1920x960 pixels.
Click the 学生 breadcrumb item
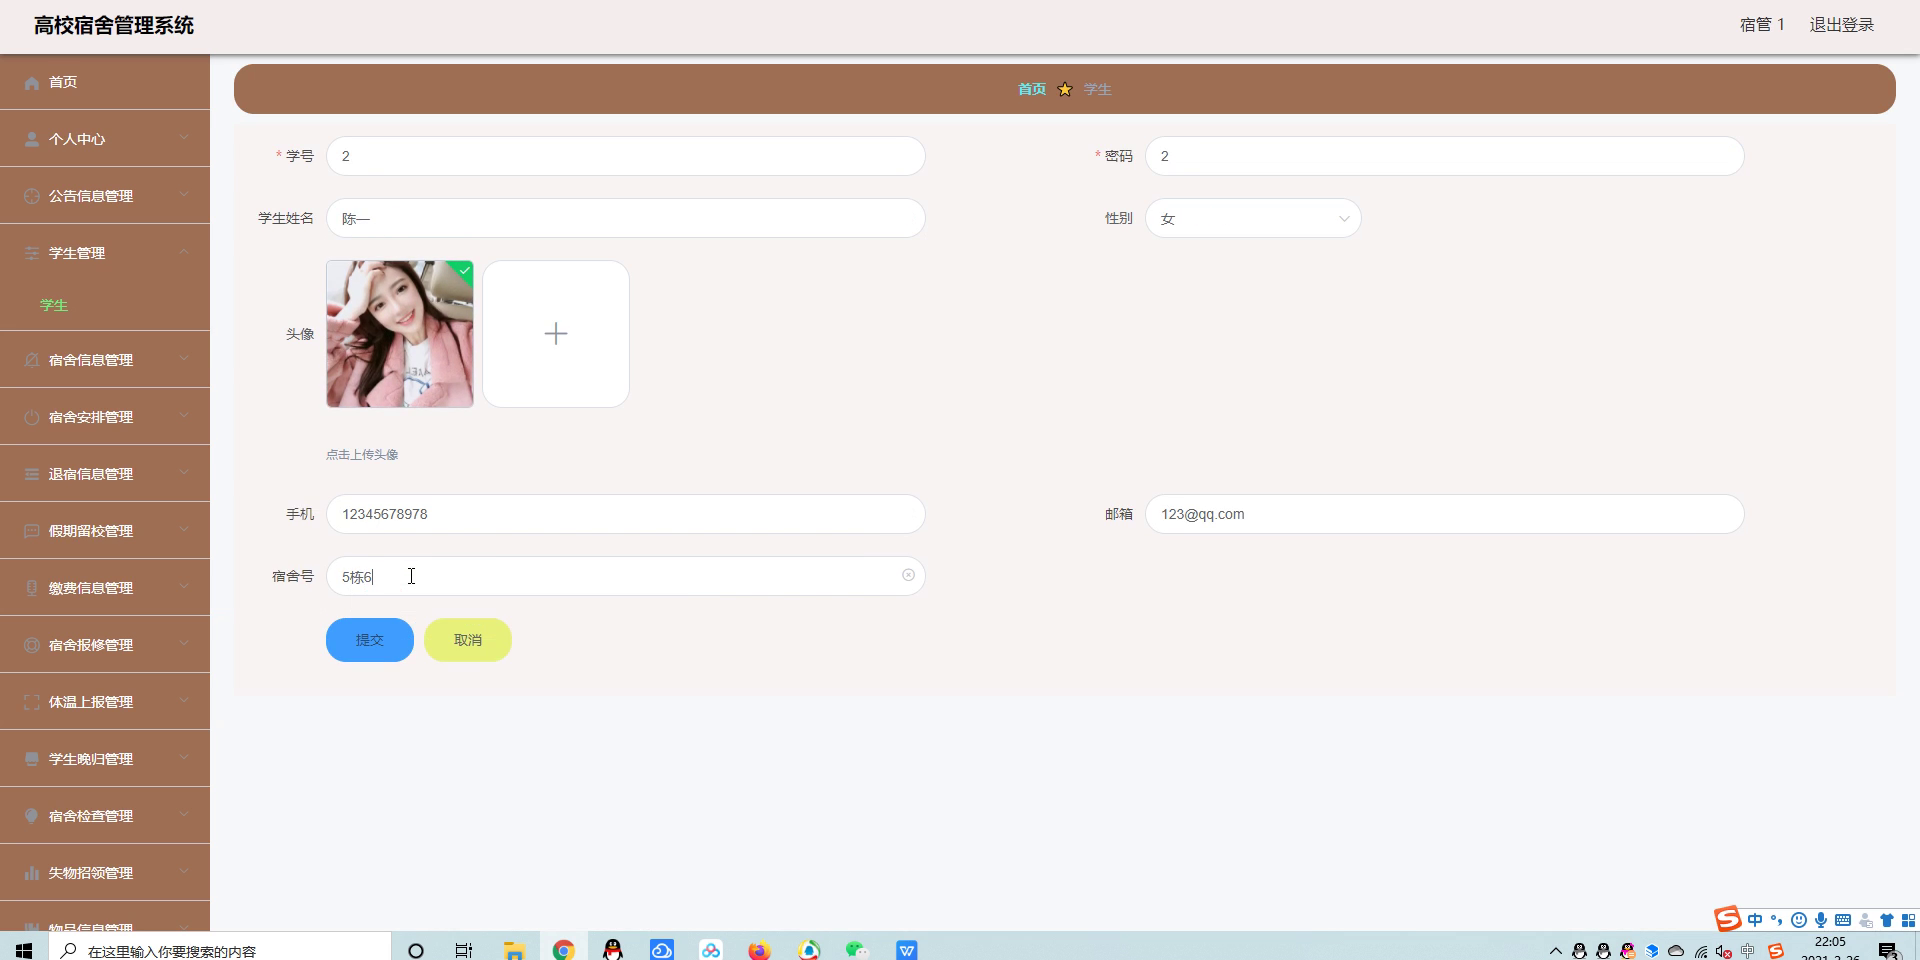click(1098, 90)
